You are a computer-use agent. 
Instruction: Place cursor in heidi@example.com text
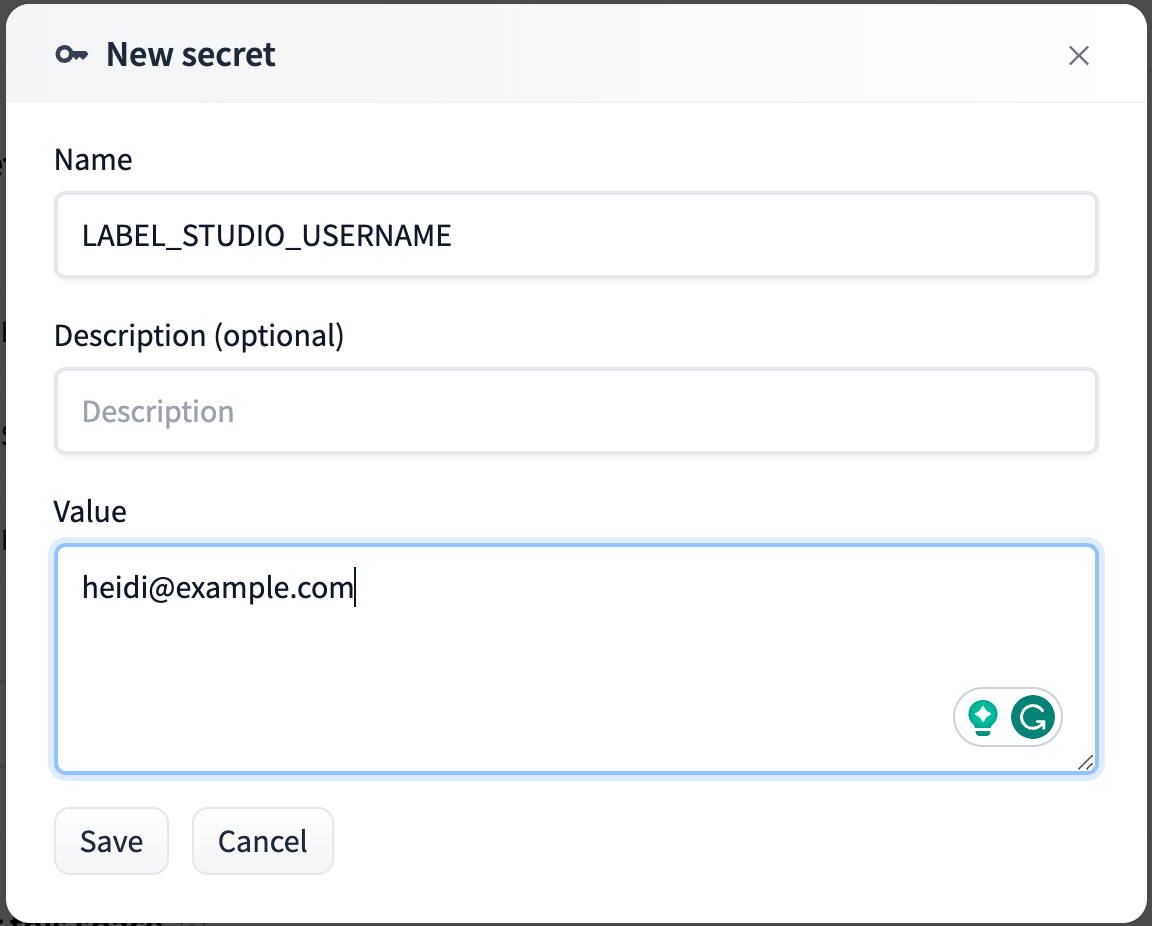[x=217, y=588]
